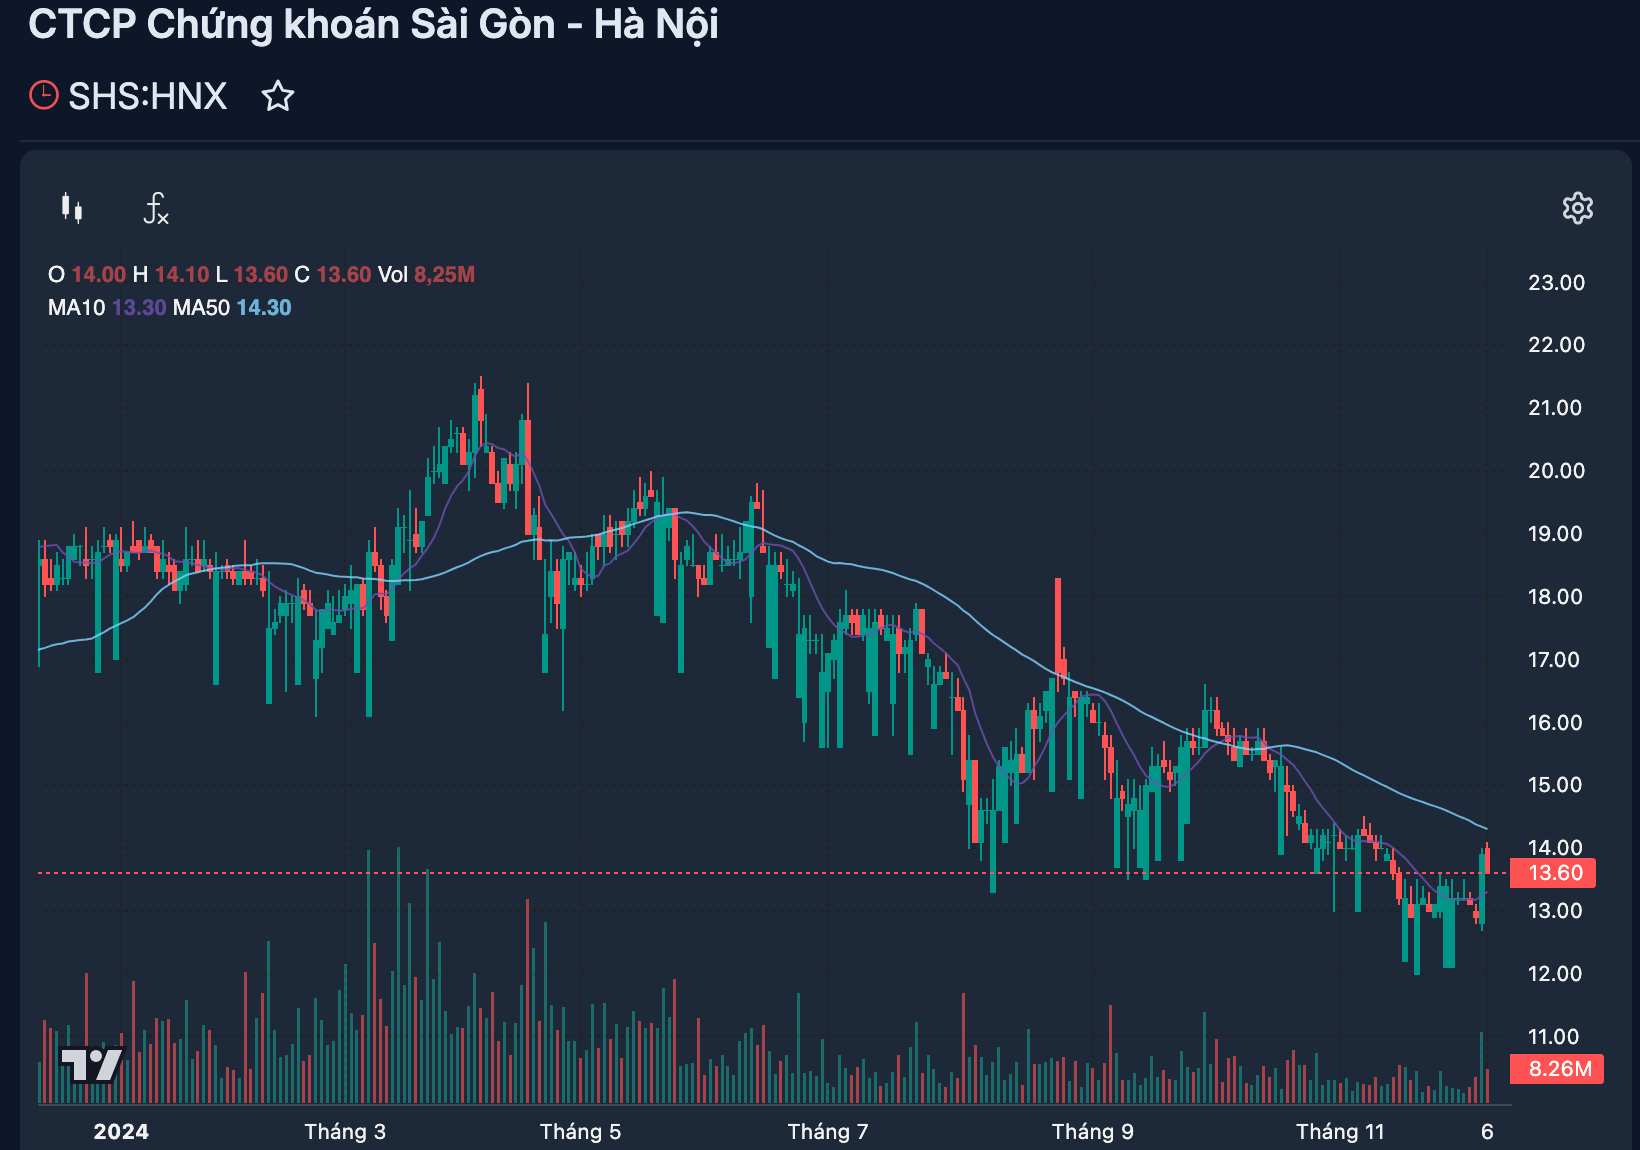
Task: Open chart settings gear
Action: point(1577,208)
